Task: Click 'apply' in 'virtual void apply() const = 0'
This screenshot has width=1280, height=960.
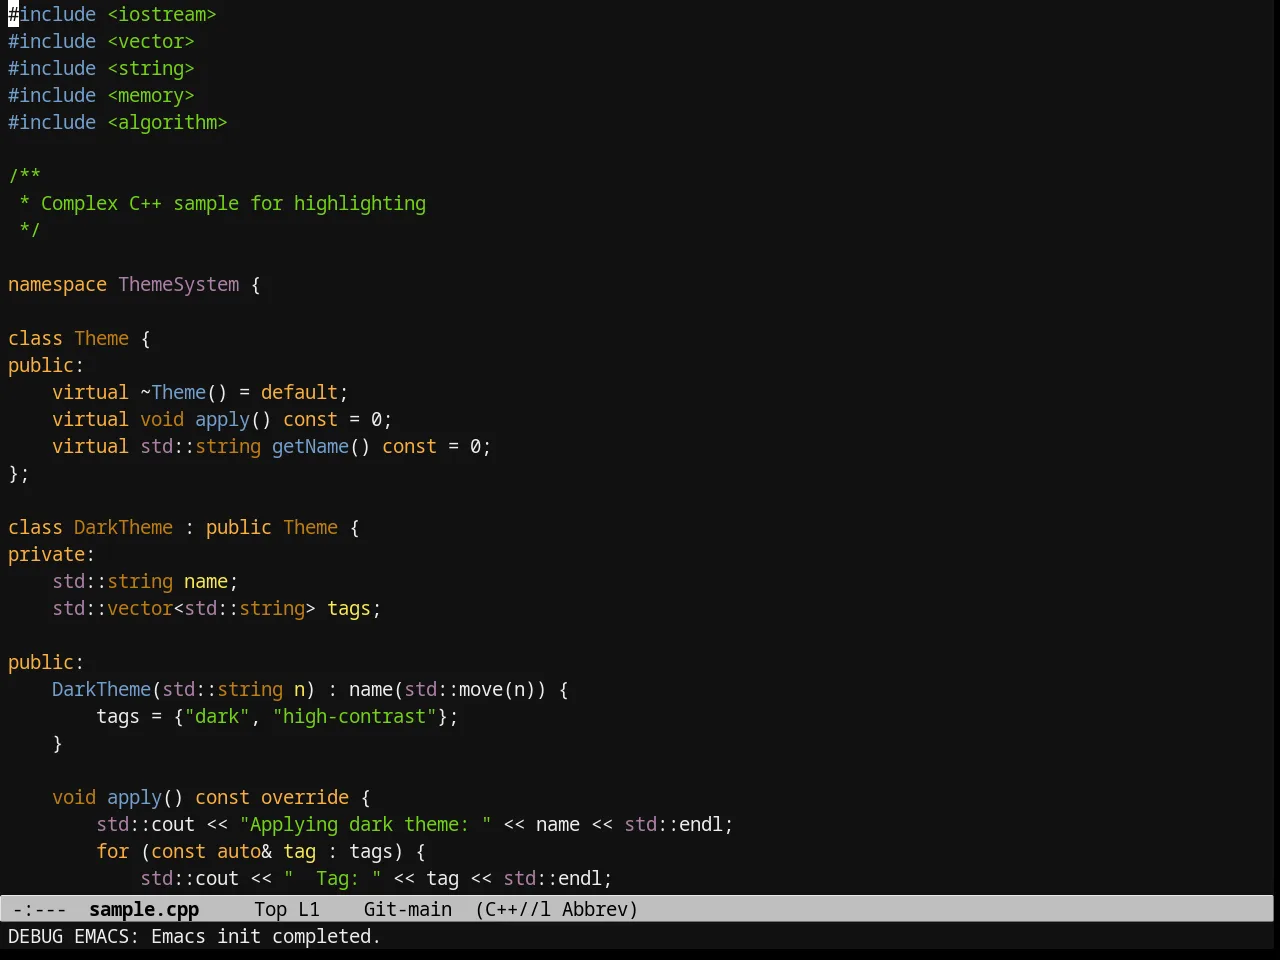Action: [222, 419]
